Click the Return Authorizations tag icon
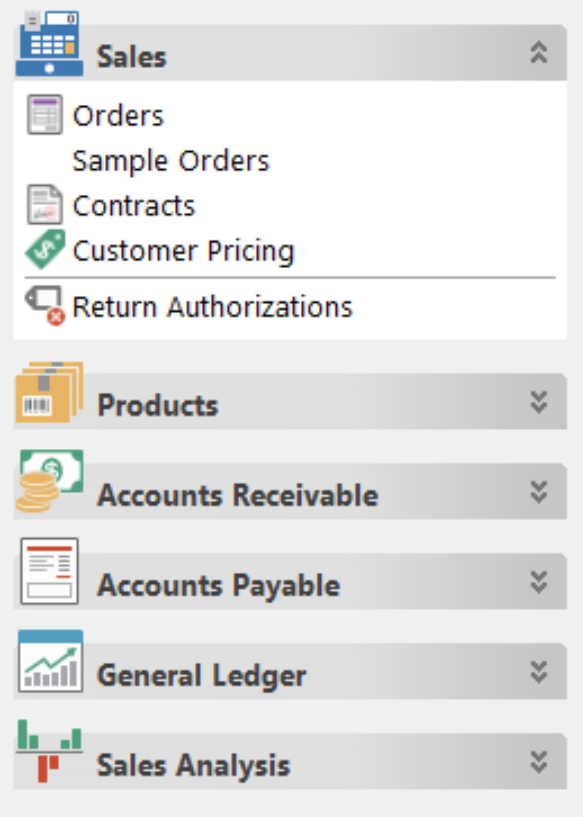 (x=45, y=305)
